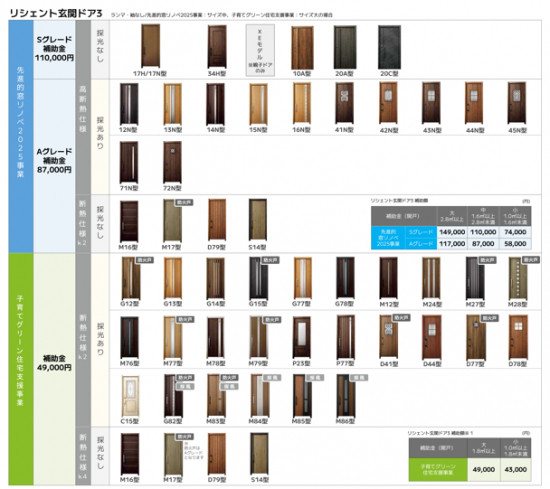Select the 17H/17N型 door image
This screenshot has height=489, width=550.
(150, 46)
